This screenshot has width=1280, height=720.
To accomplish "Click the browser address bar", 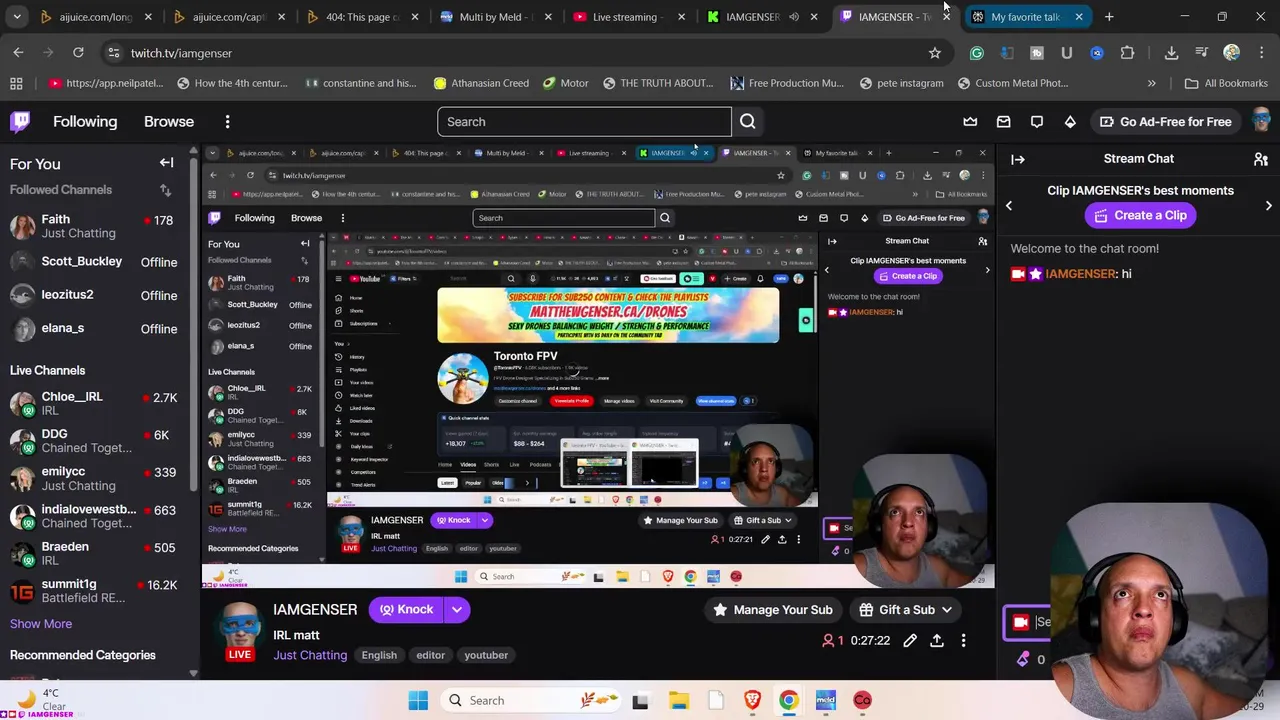I will (520, 53).
